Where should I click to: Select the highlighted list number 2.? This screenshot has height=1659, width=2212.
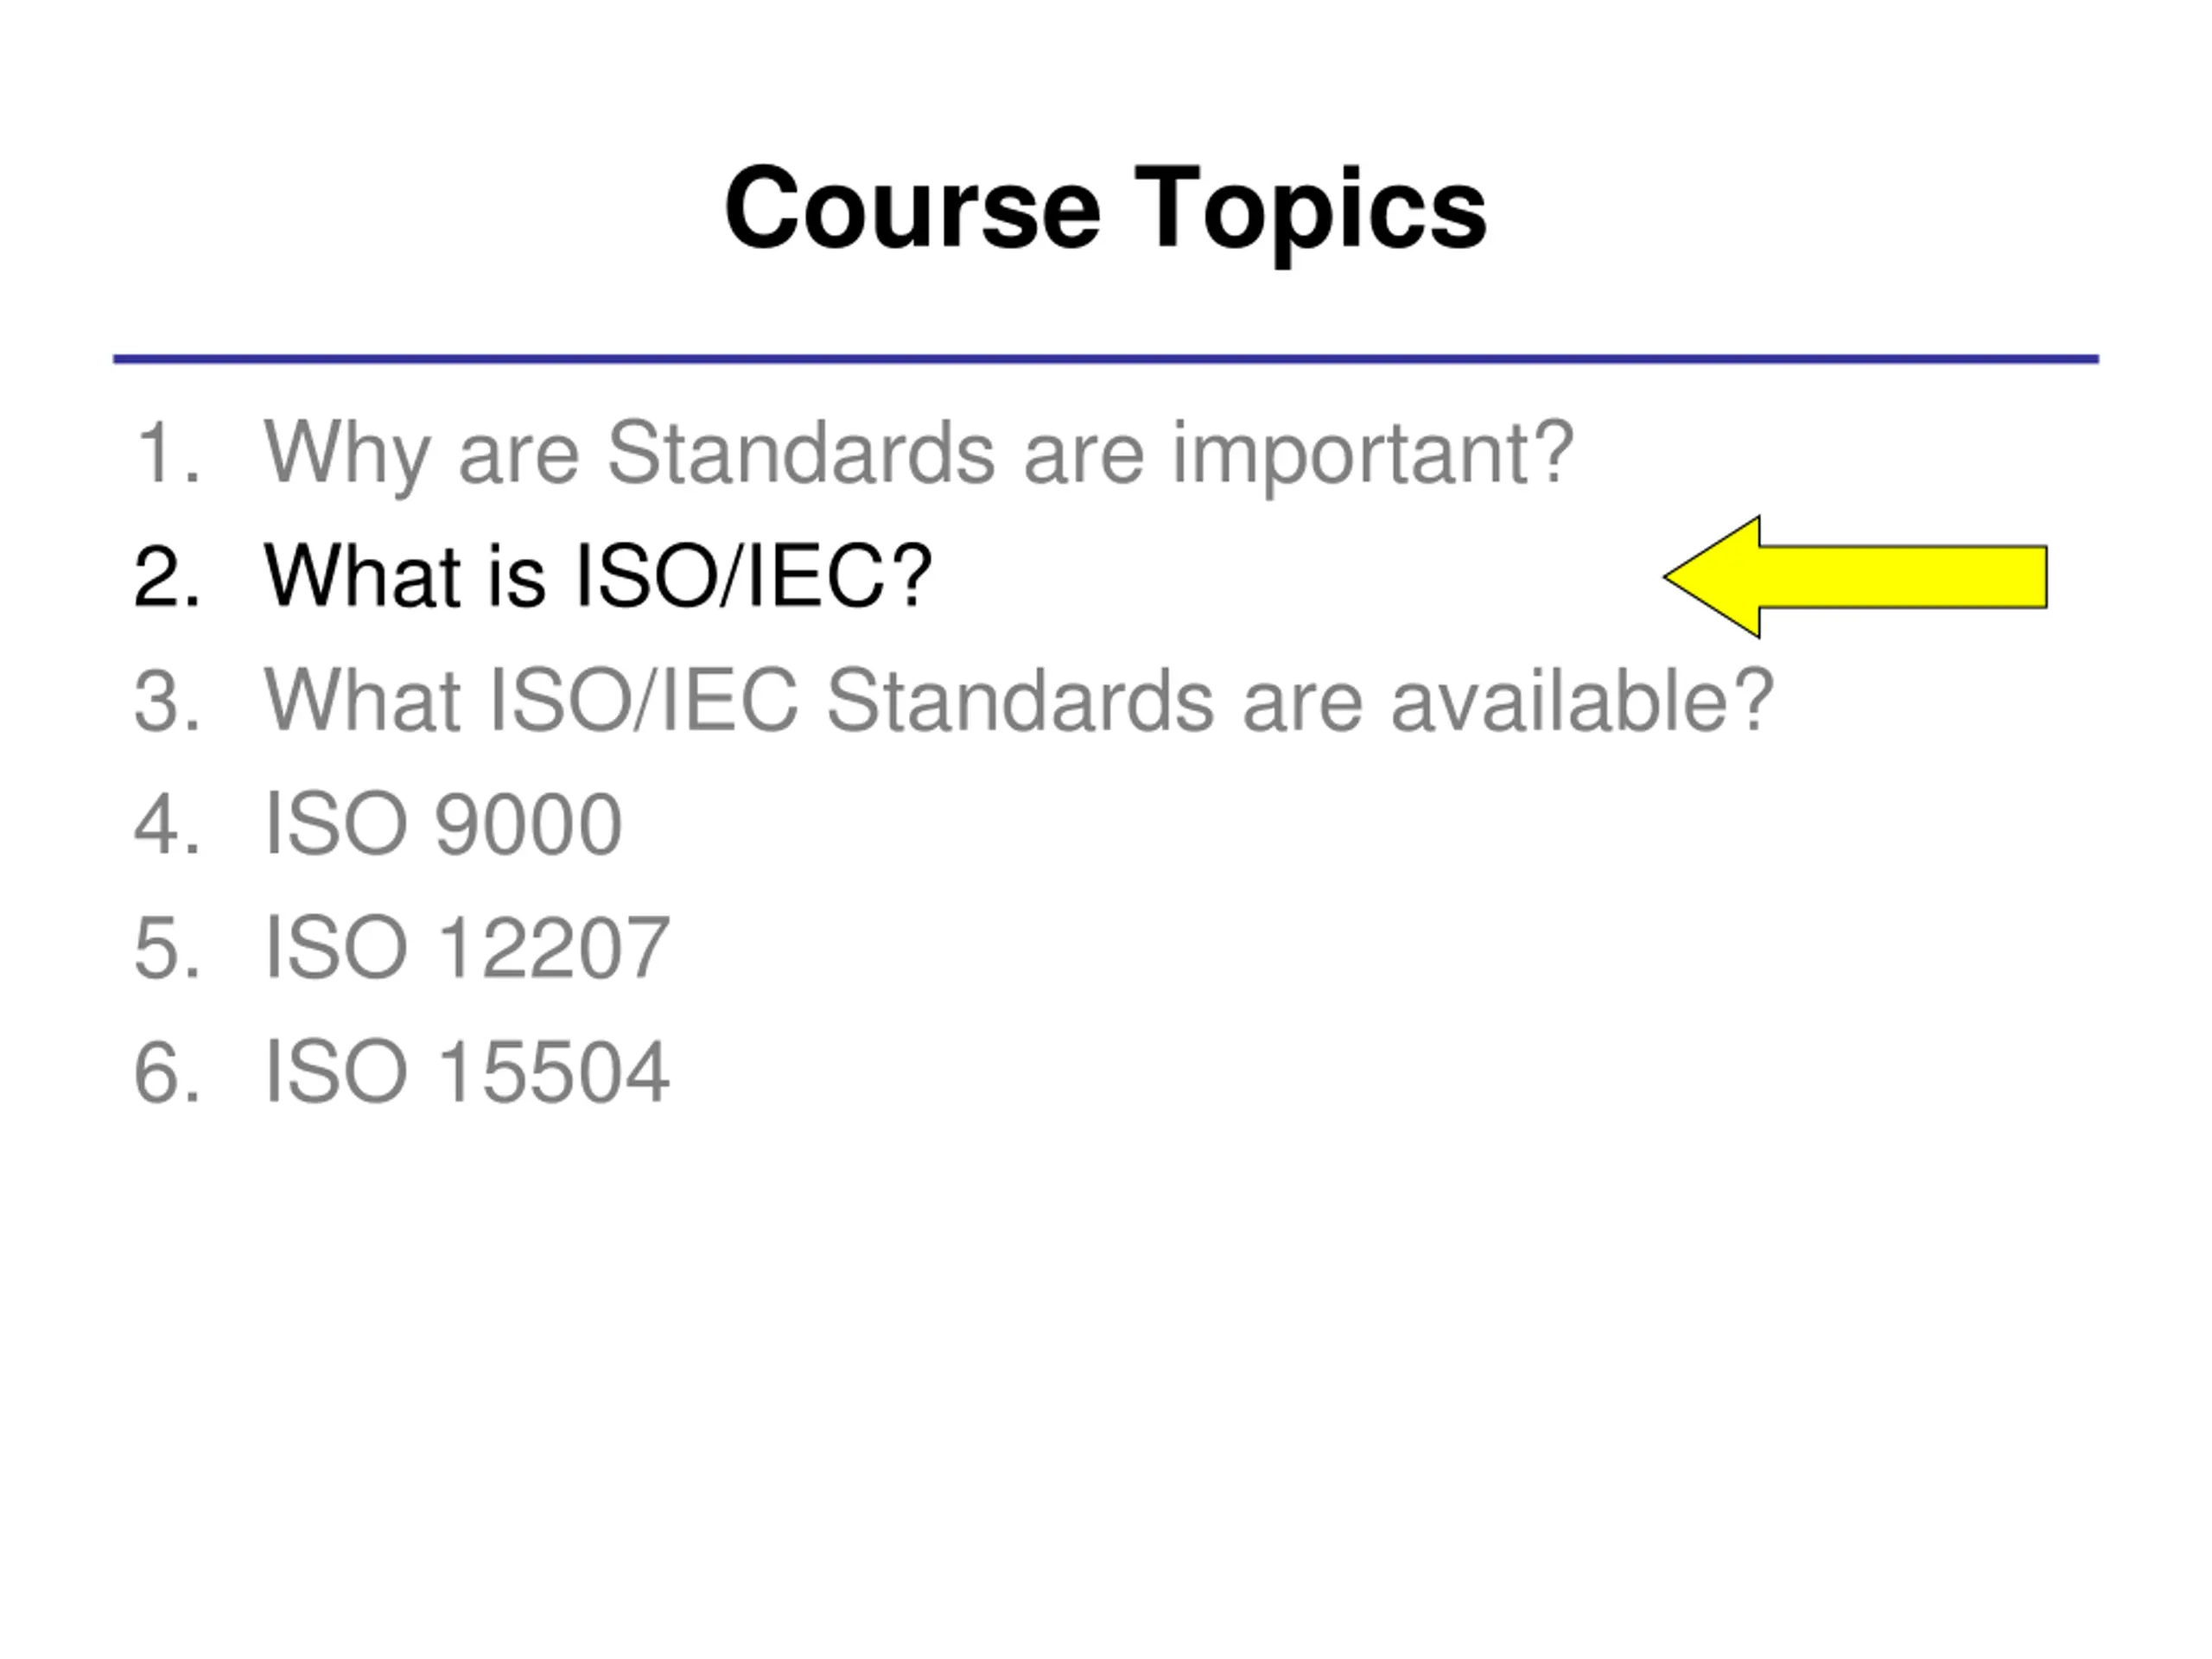[167, 576]
